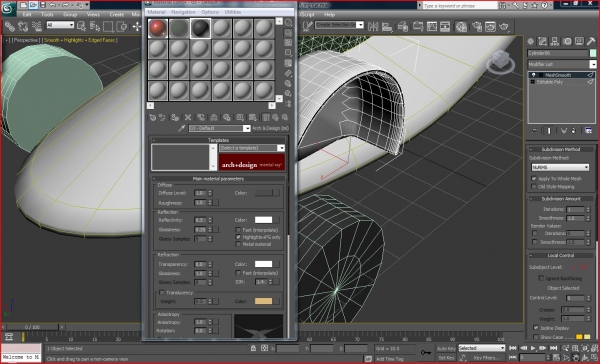
Task: Enable Show Cage checkbox
Action: point(536,337)
